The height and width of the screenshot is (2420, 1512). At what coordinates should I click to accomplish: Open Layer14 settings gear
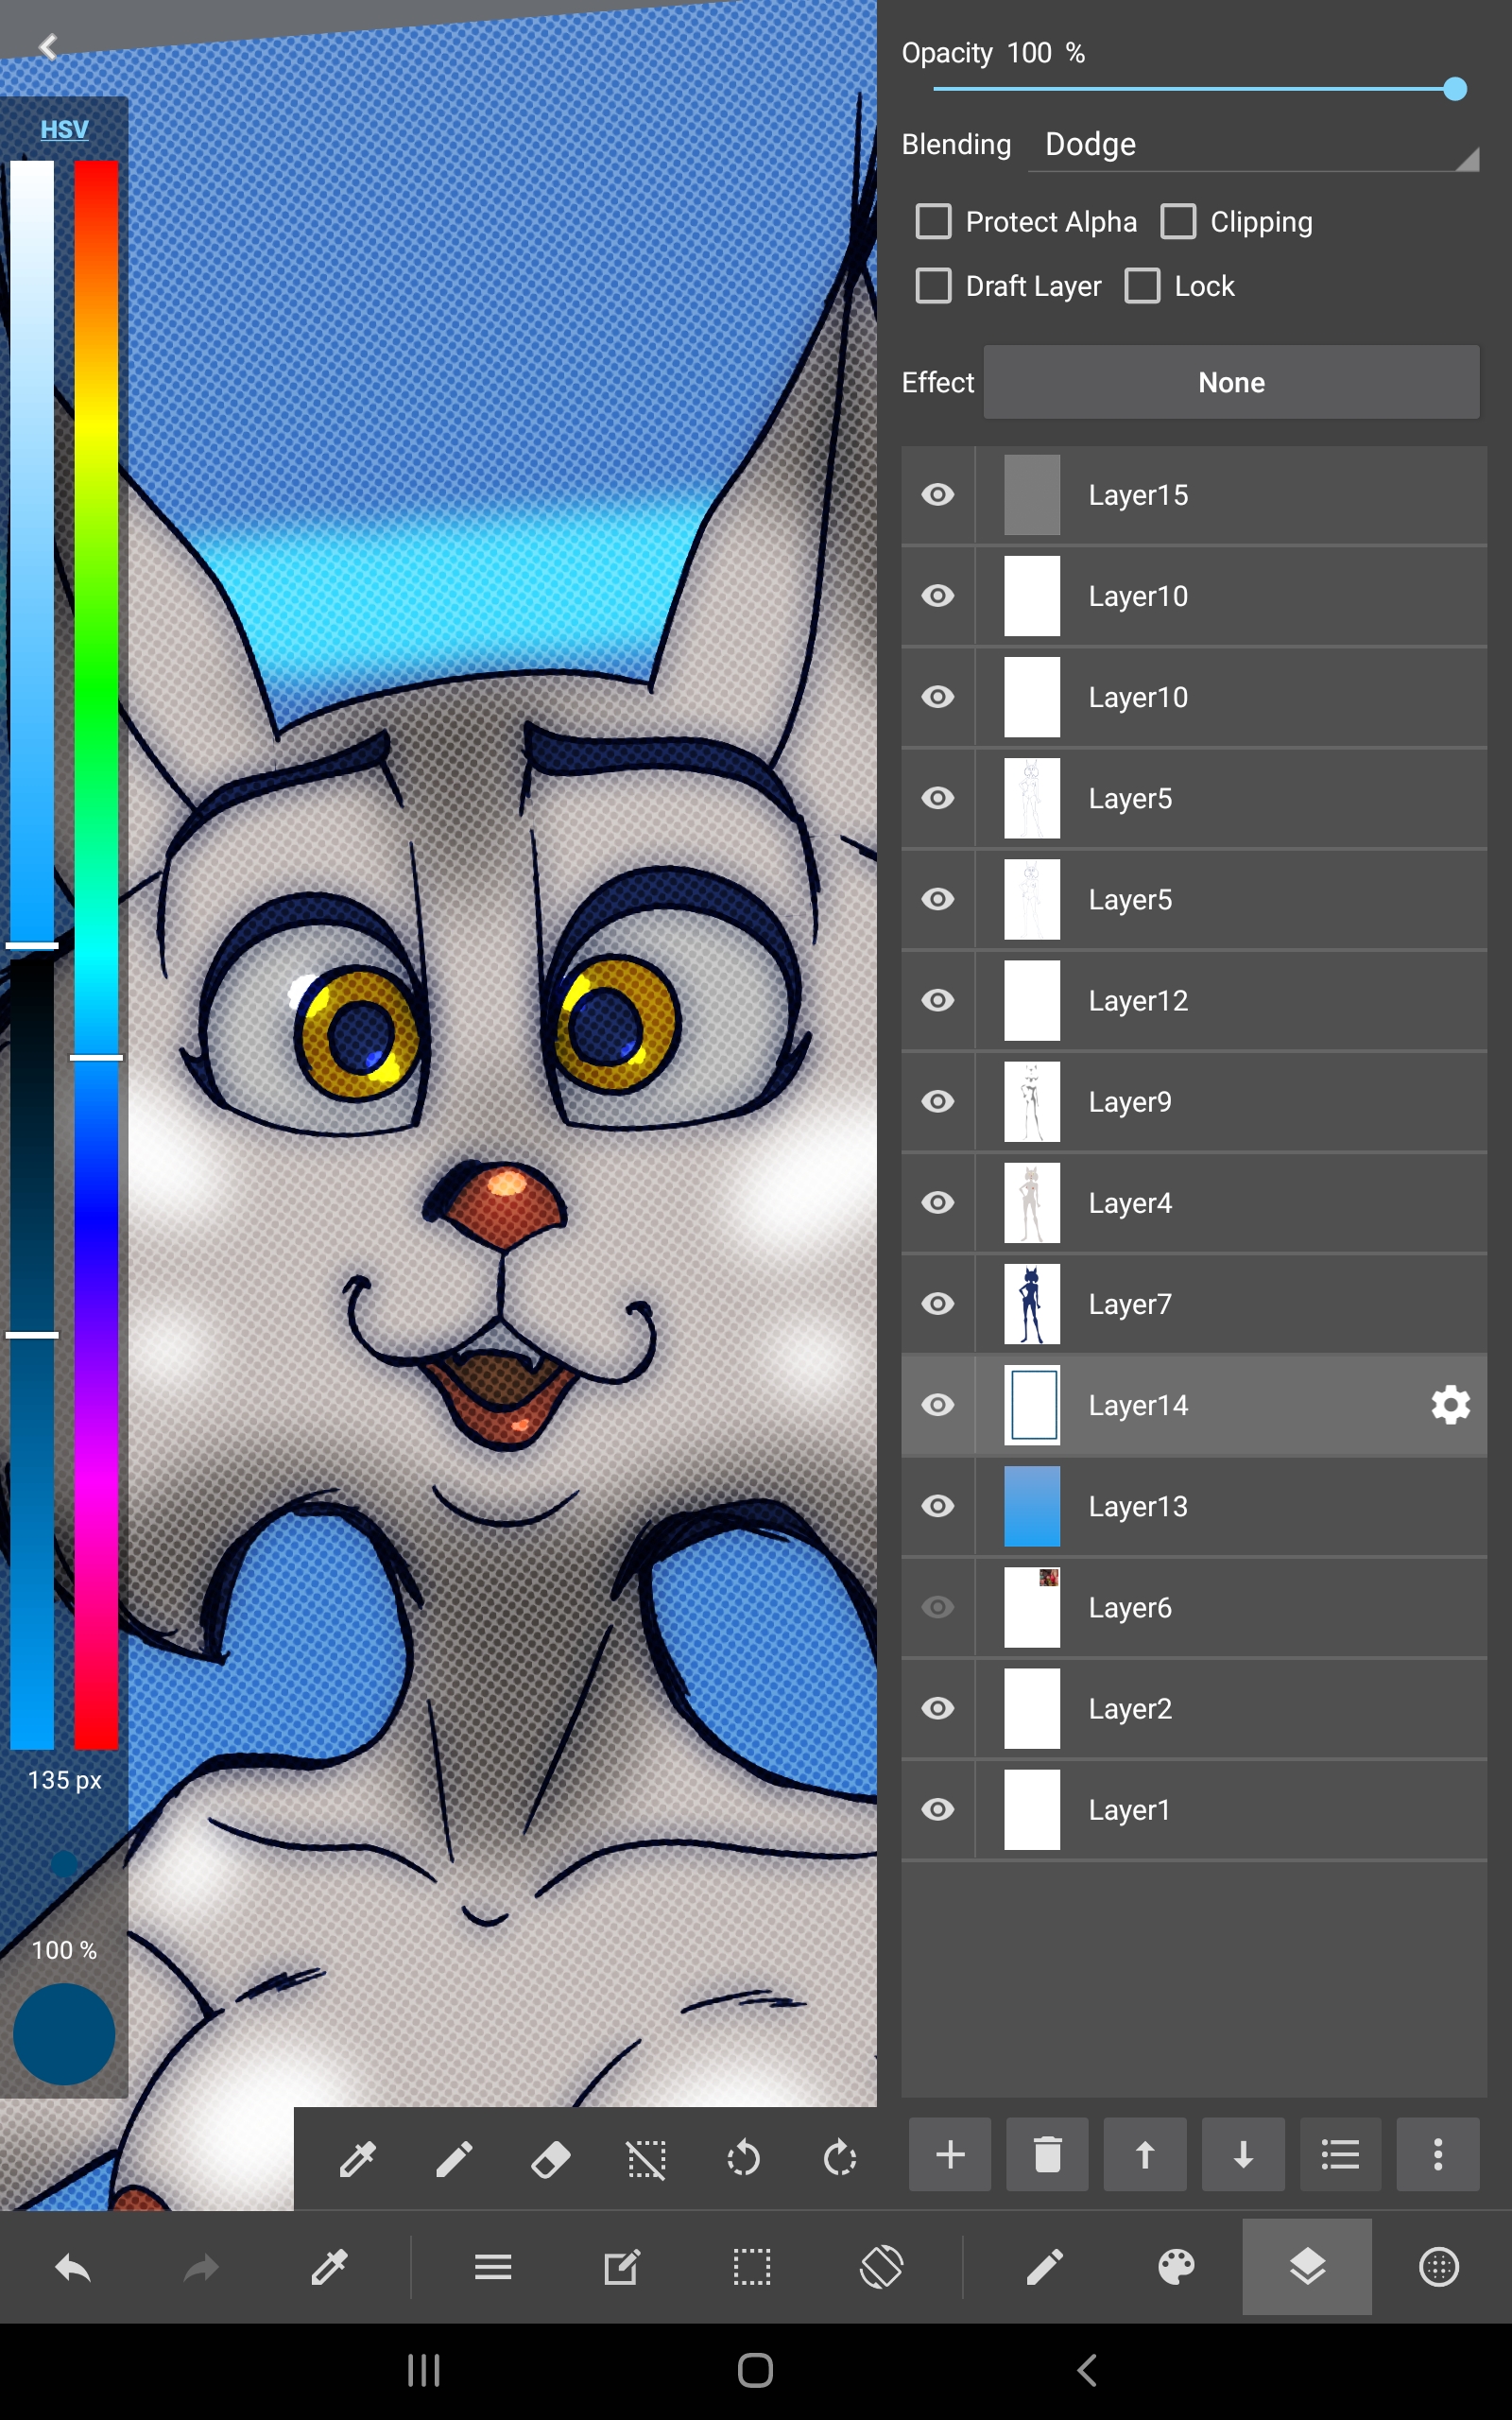coord(1450,1405)
